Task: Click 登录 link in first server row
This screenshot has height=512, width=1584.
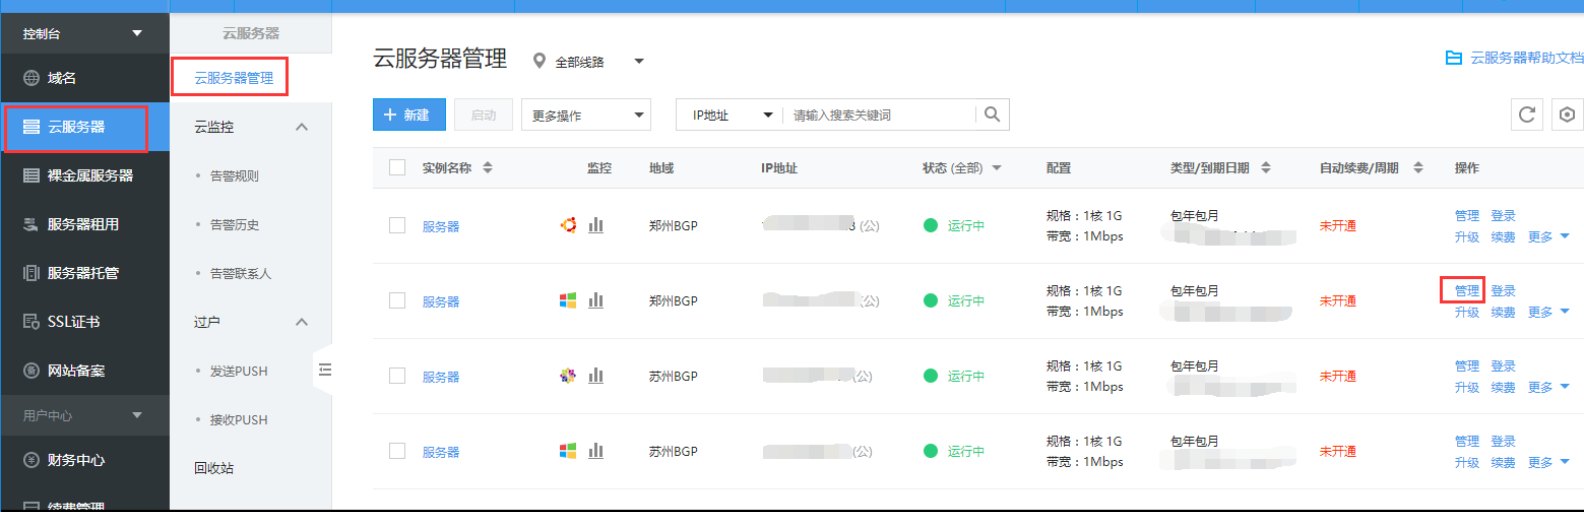Action: [1503, 215]
